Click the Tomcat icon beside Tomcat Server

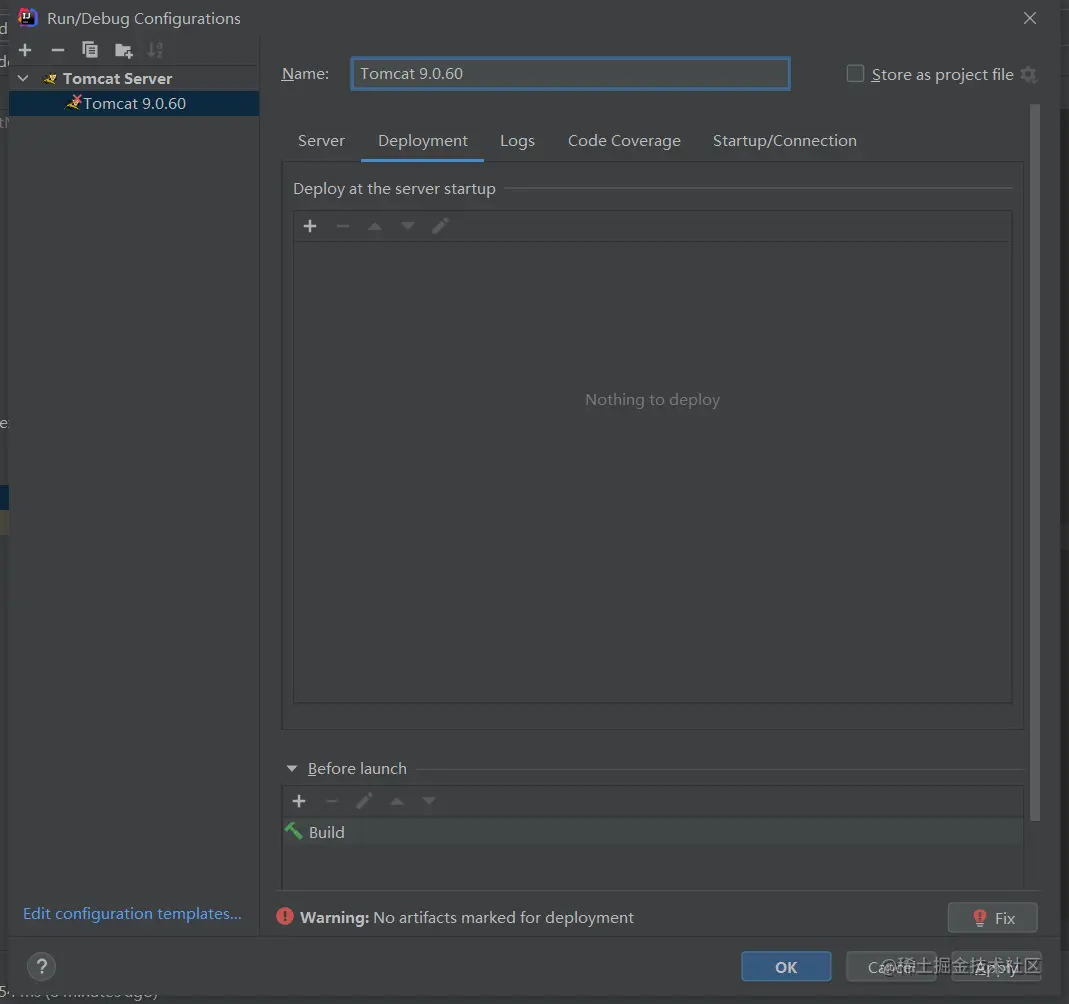50,78
